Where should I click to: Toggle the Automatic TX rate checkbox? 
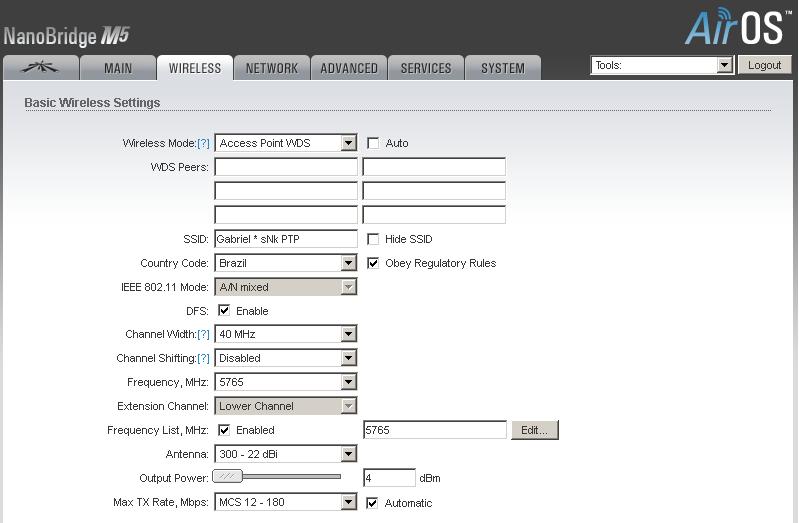[372, 503]
